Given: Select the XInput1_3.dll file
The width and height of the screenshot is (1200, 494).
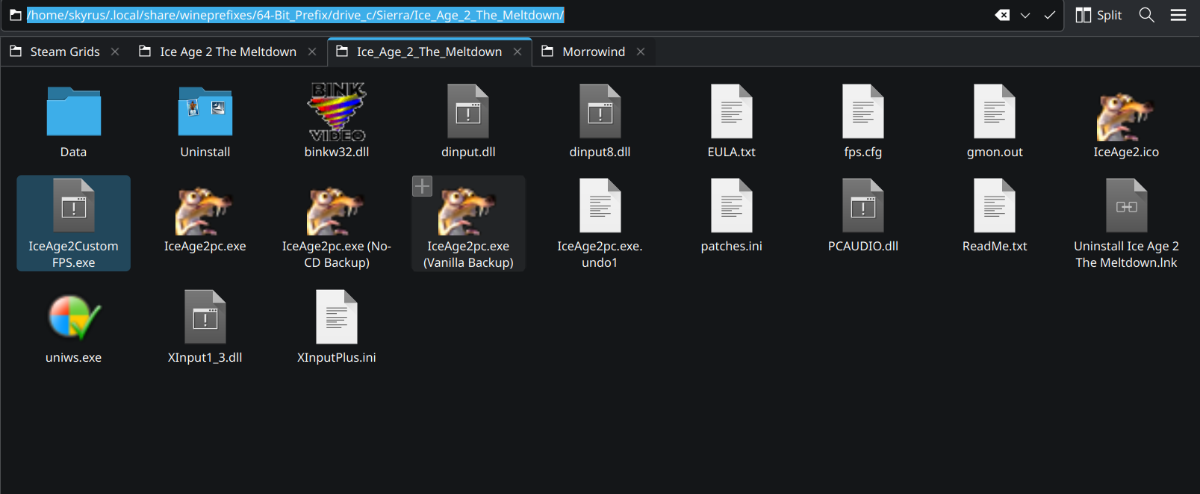Looking at the screenshot, I should click(205, 318).
